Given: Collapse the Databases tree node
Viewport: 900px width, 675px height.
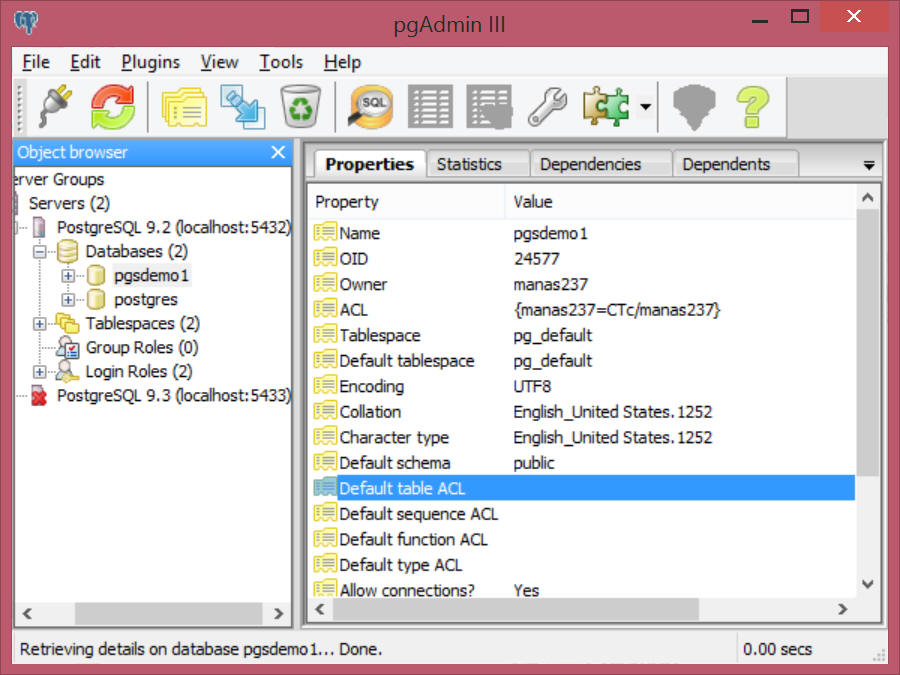Looking at the screenshot, I should (x=40, y=251).
